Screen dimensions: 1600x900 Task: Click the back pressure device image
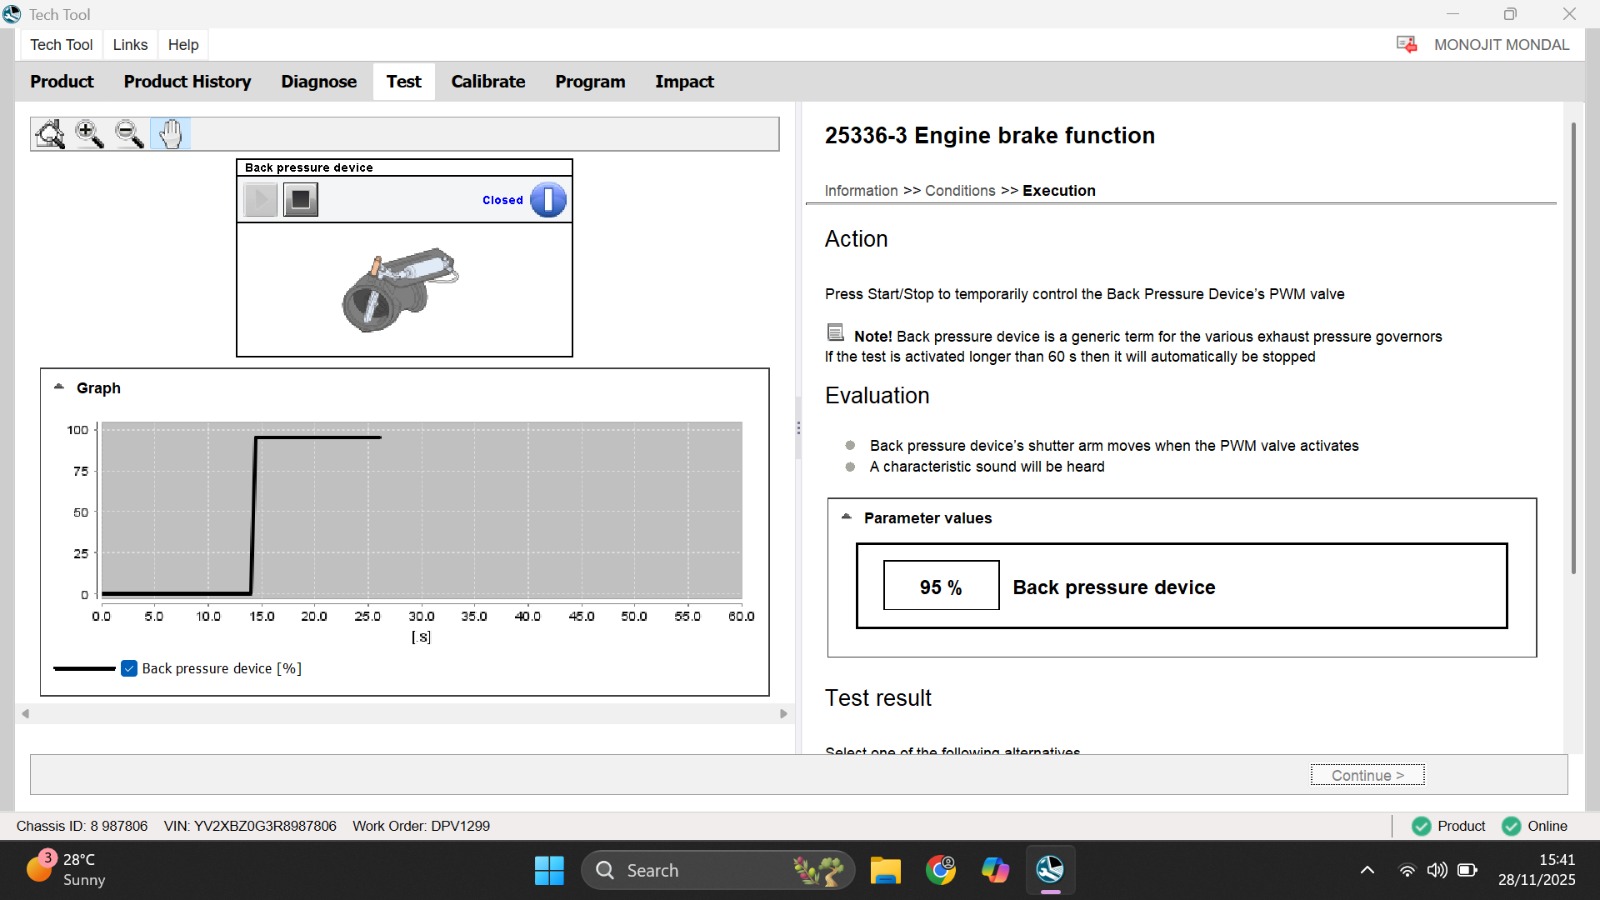point(400,289)
